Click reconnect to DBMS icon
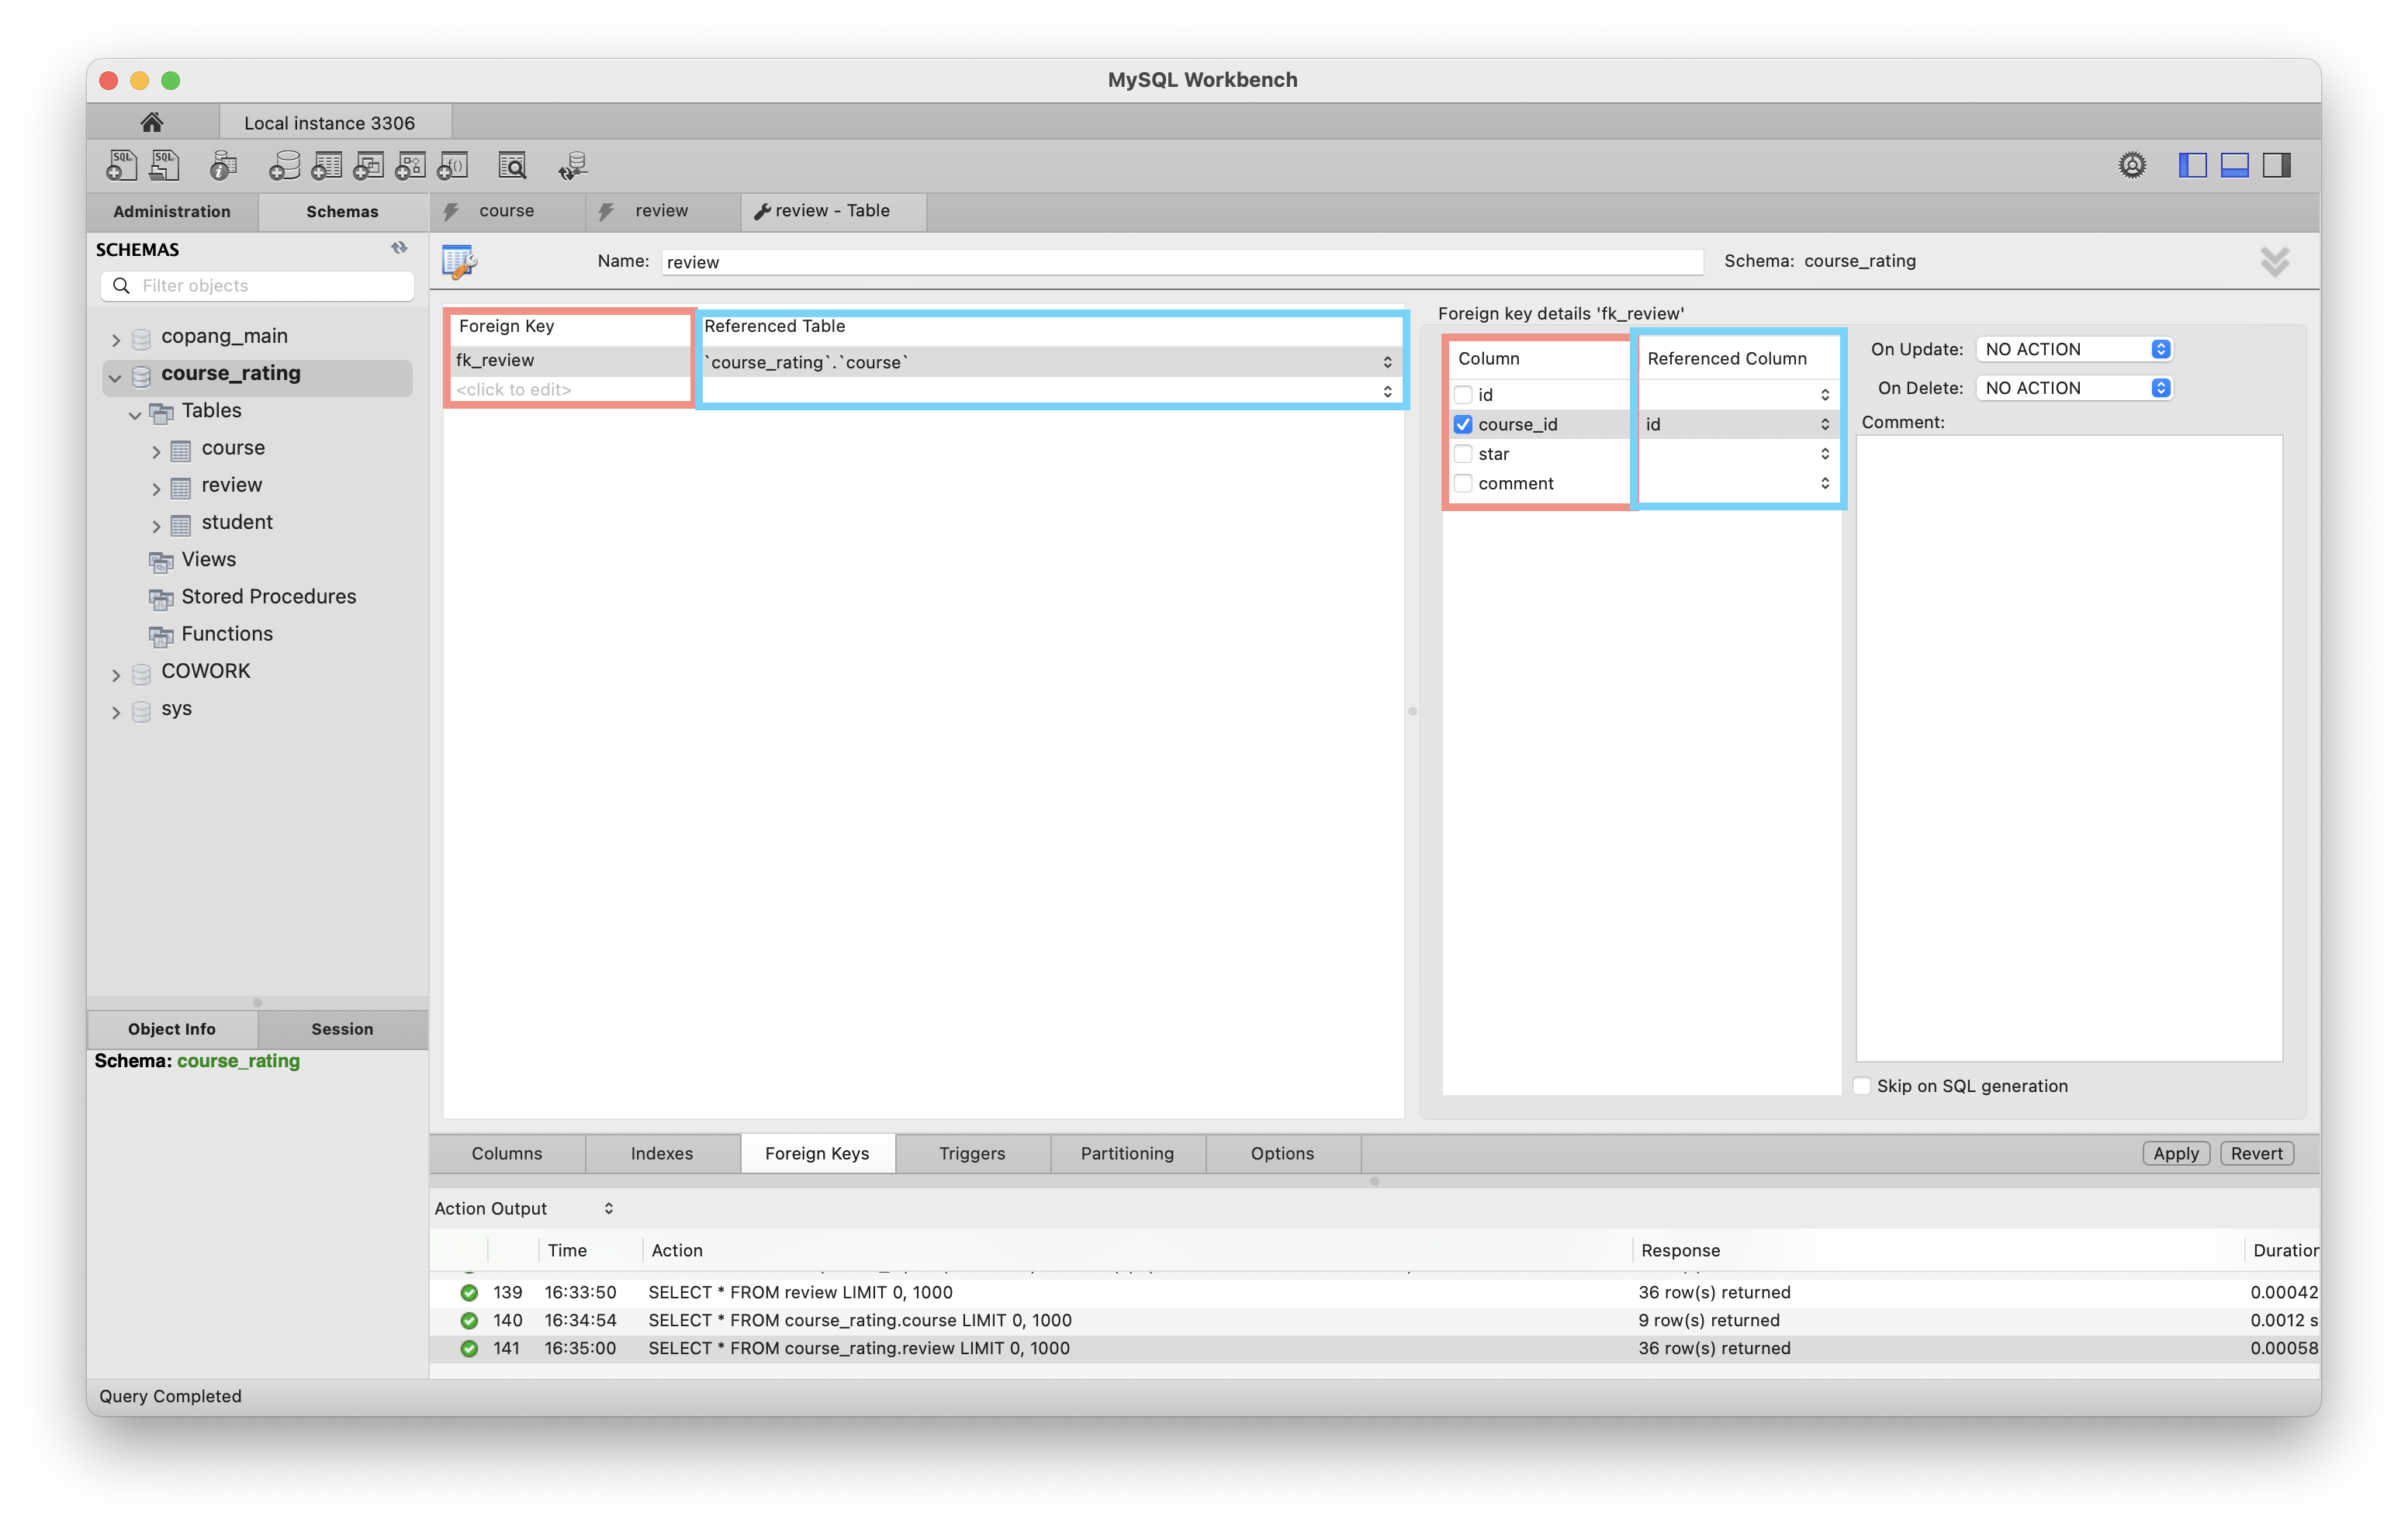The height and width of the screenshot is (1531, 2408). click(572, 165)
